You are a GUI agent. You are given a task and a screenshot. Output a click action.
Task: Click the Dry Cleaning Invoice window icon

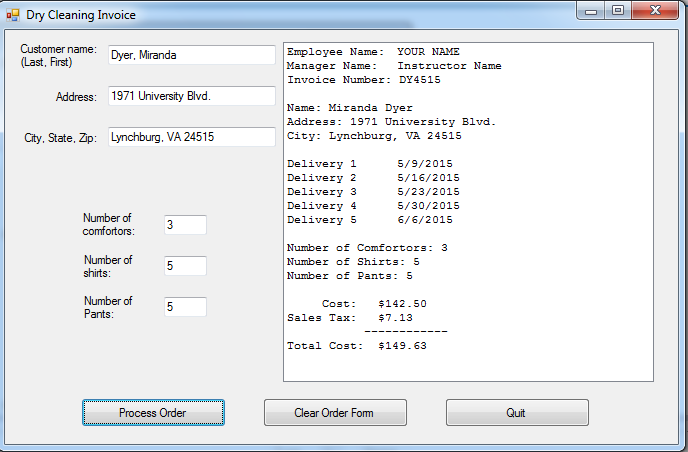[13, 15]
